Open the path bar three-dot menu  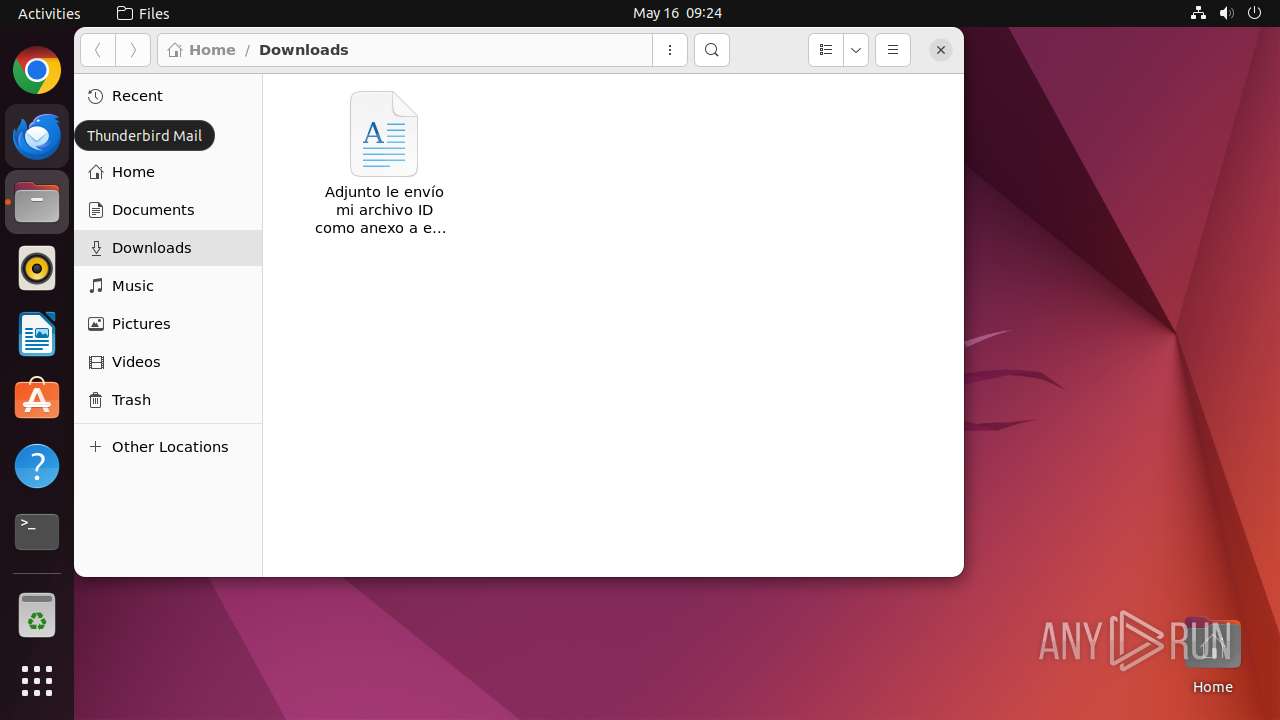click(x=670, y=50)
